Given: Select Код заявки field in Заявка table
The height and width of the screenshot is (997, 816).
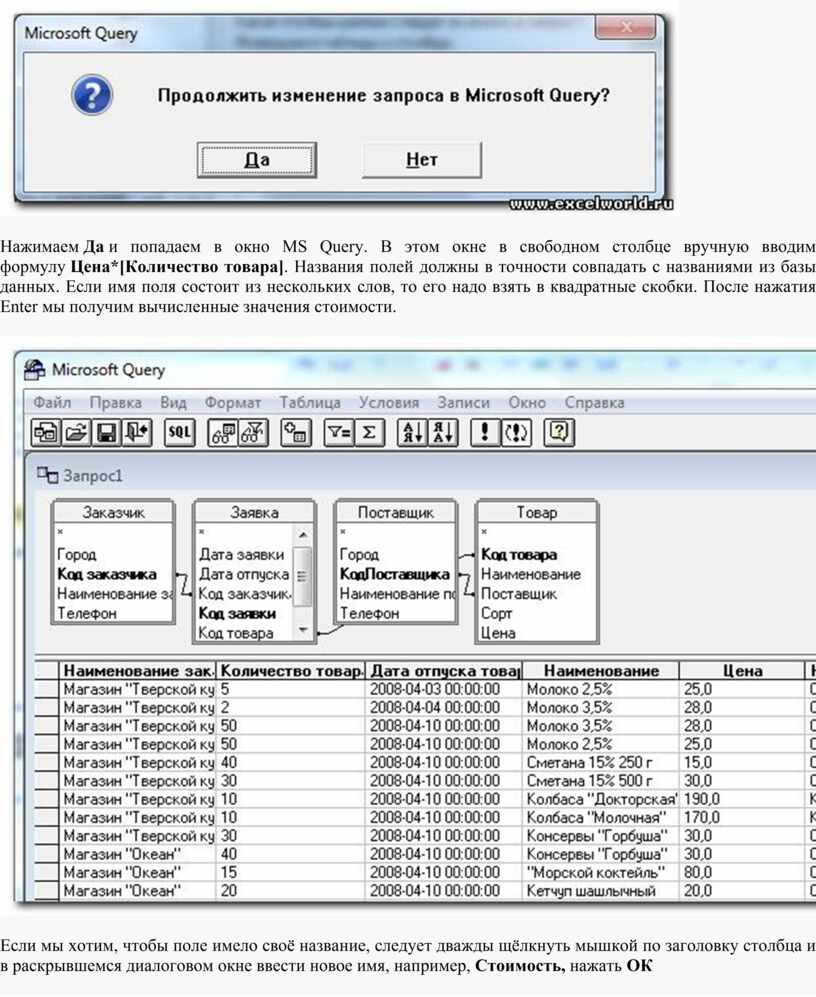Looking at the screenshot, I should click(237, 614).
